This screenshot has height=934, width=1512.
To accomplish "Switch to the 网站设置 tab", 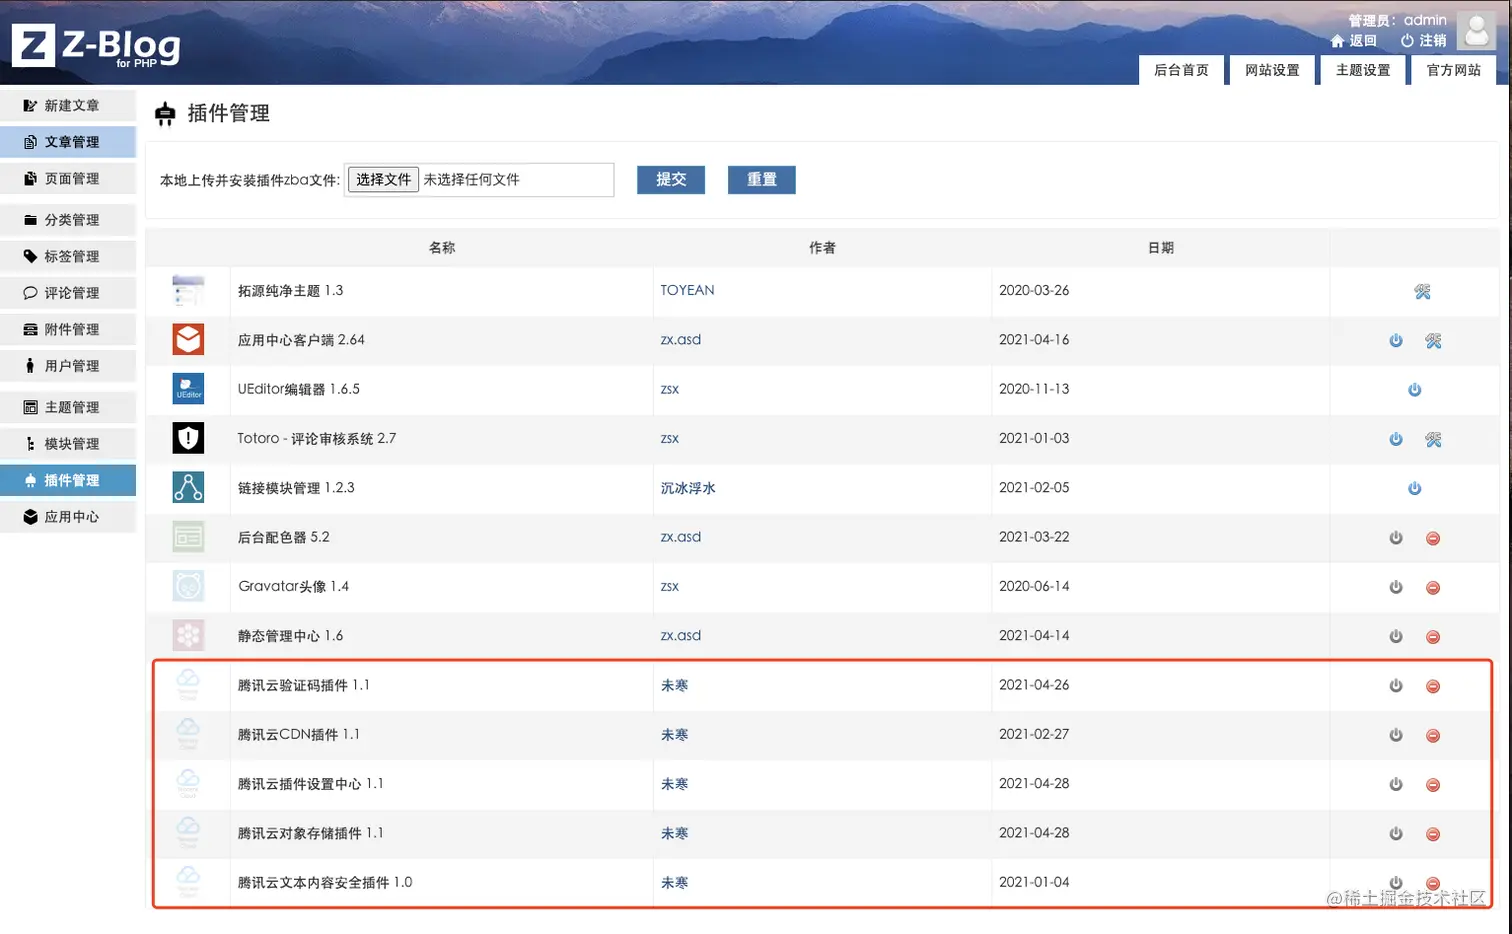I will [1272, 70].
